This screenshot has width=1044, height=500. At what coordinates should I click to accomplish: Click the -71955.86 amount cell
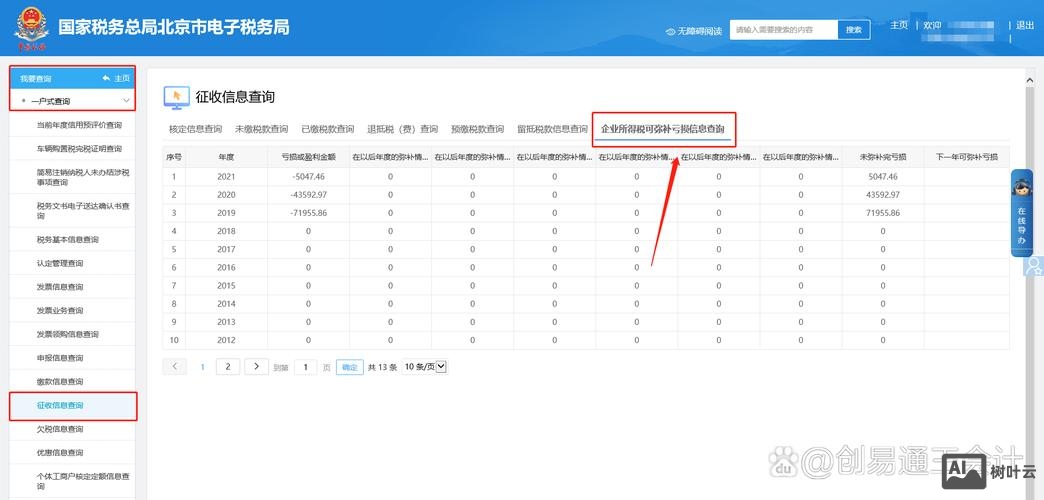pyautogui.click(x=308, y=213)
